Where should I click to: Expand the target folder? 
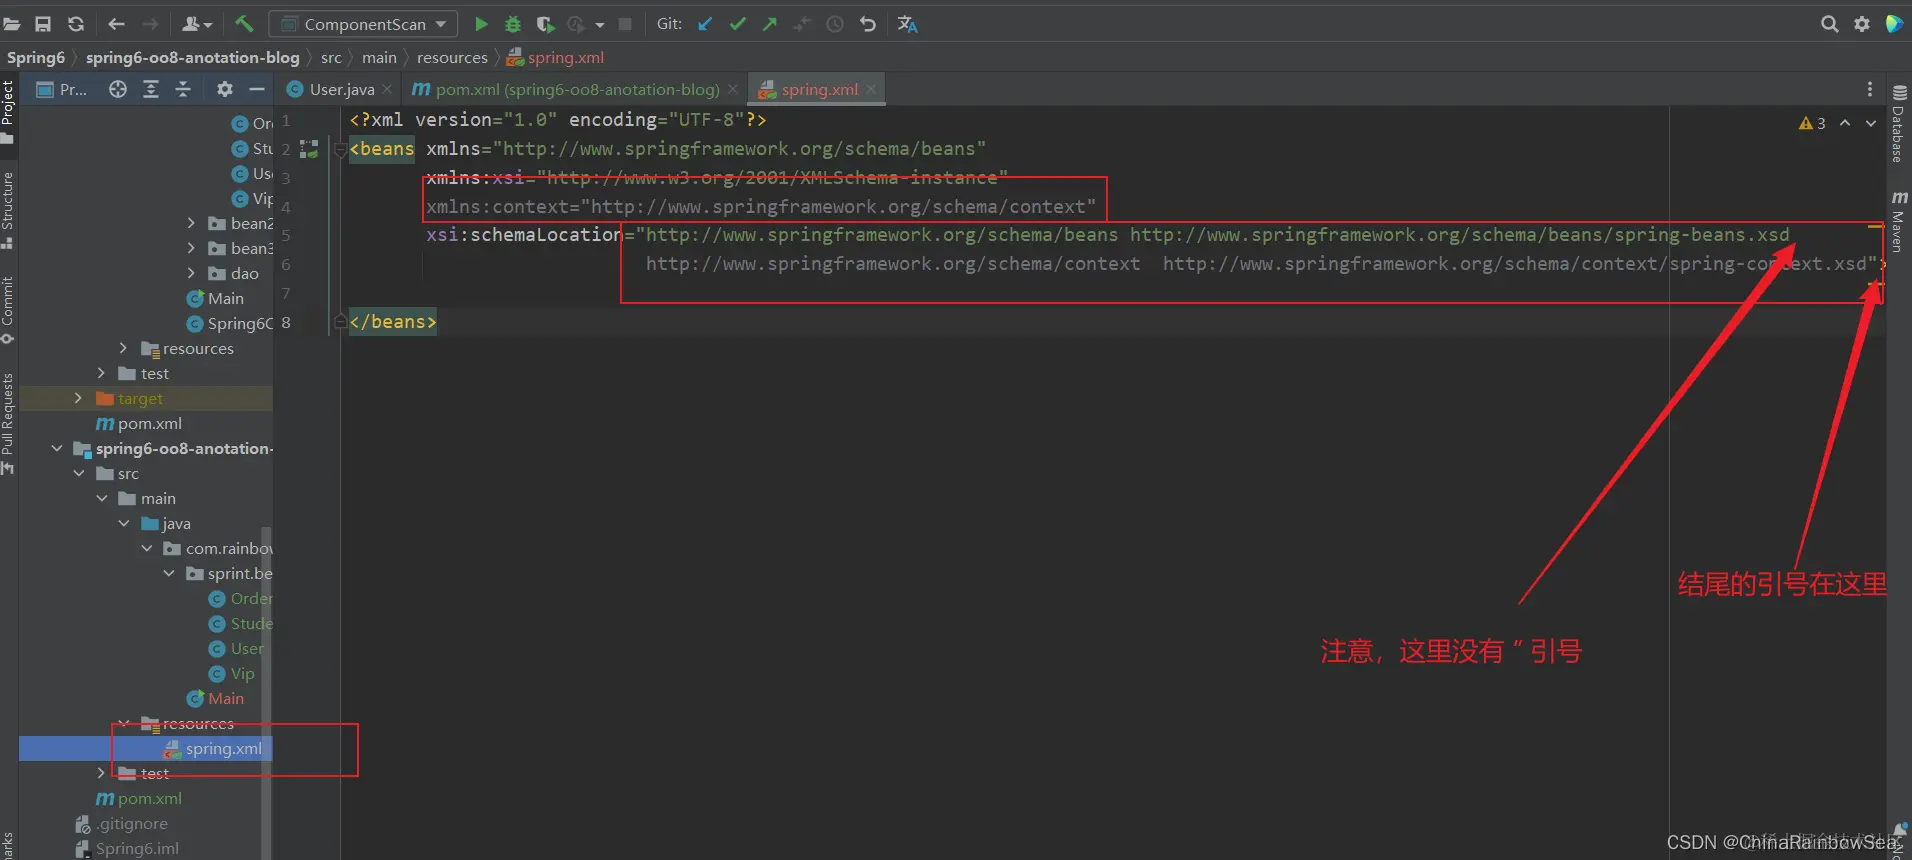pos(78,398)
